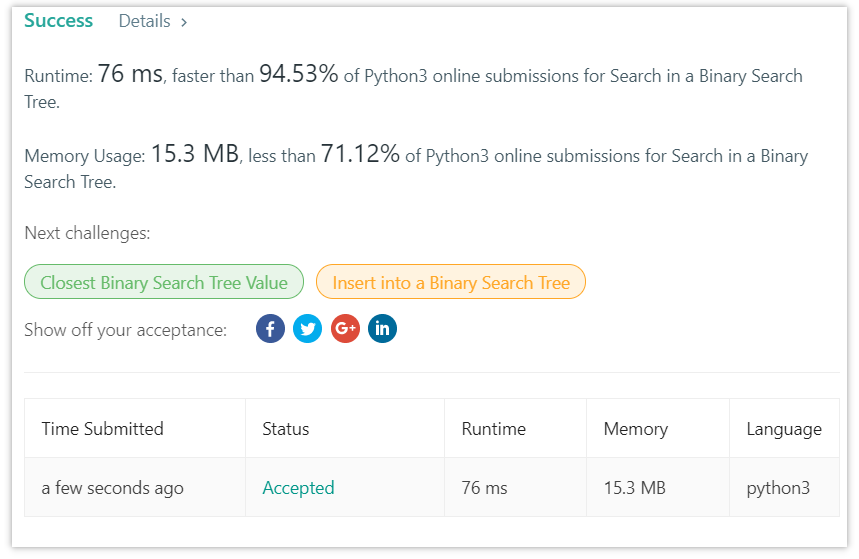Open Closest Binary Search Tree Value challenge
Screen dimensions: 859x559
[x=164, y=282]
